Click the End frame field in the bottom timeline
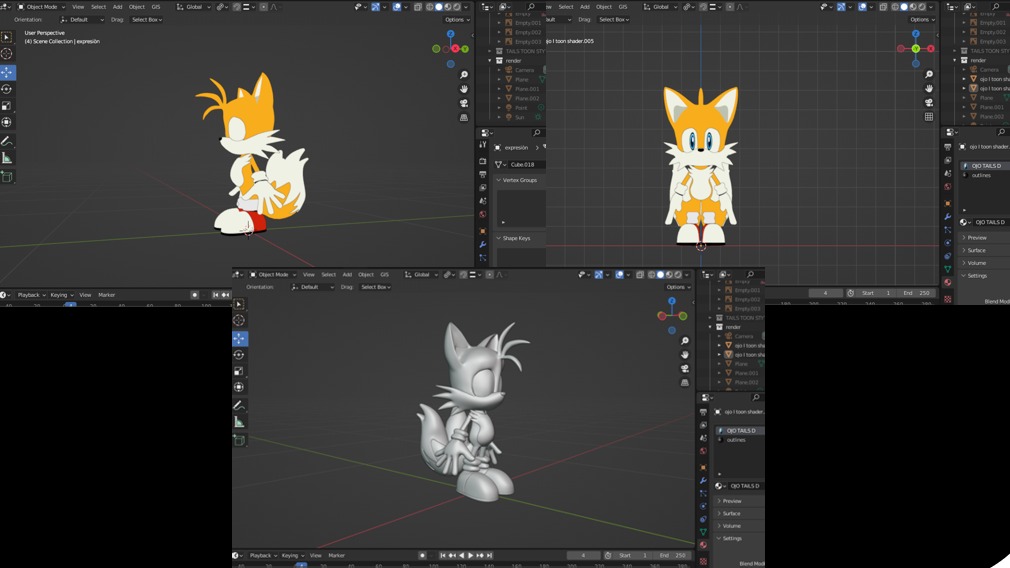Image resolution: width=1010 pixels, height=568 pixels. click(675, 556)
